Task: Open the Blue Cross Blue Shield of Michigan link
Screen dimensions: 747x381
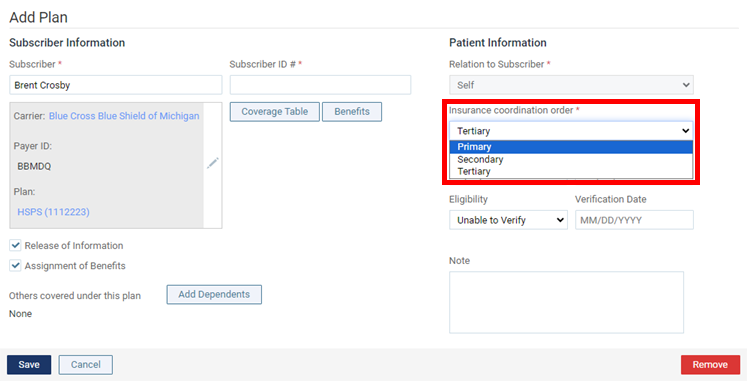Action: tap(124, 116)
